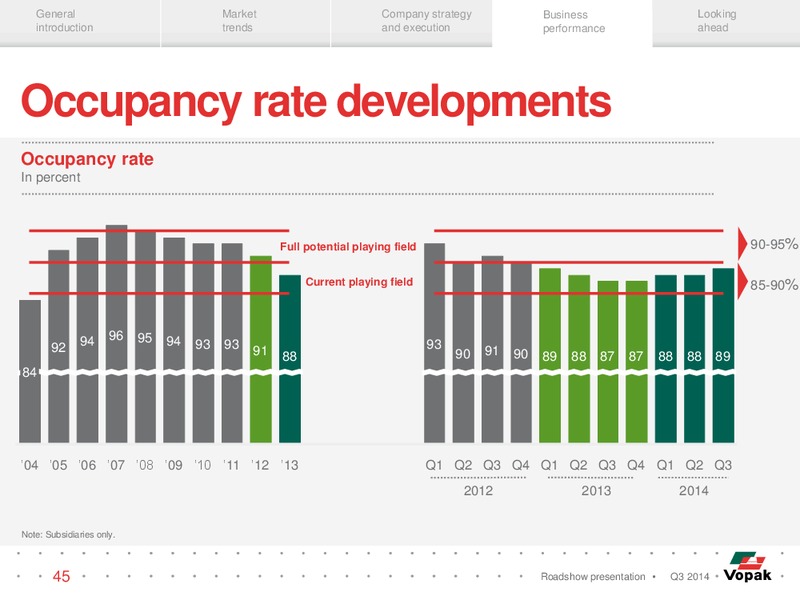This screenshot has height=600, width=800.
Task: Click the 'Note: Subsidiaries only.' footnote
Action: coord(68,535)
